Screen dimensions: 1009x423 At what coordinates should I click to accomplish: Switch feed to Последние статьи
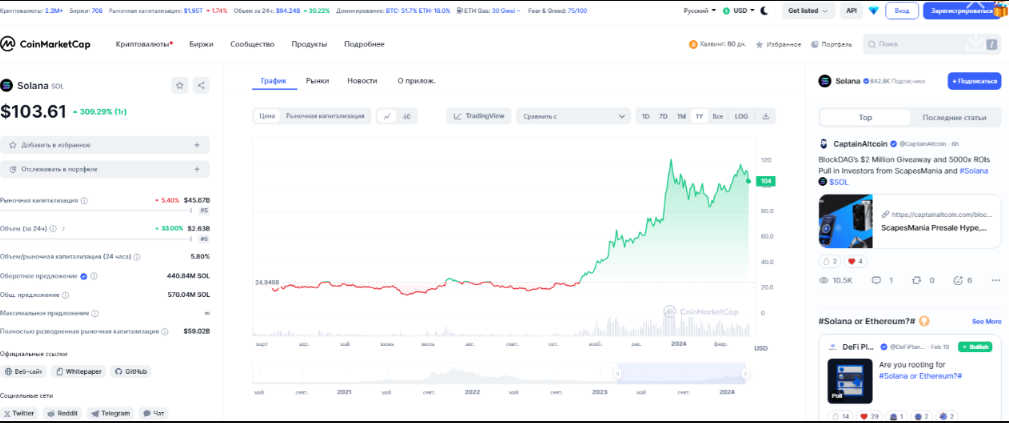coord(954,118)
